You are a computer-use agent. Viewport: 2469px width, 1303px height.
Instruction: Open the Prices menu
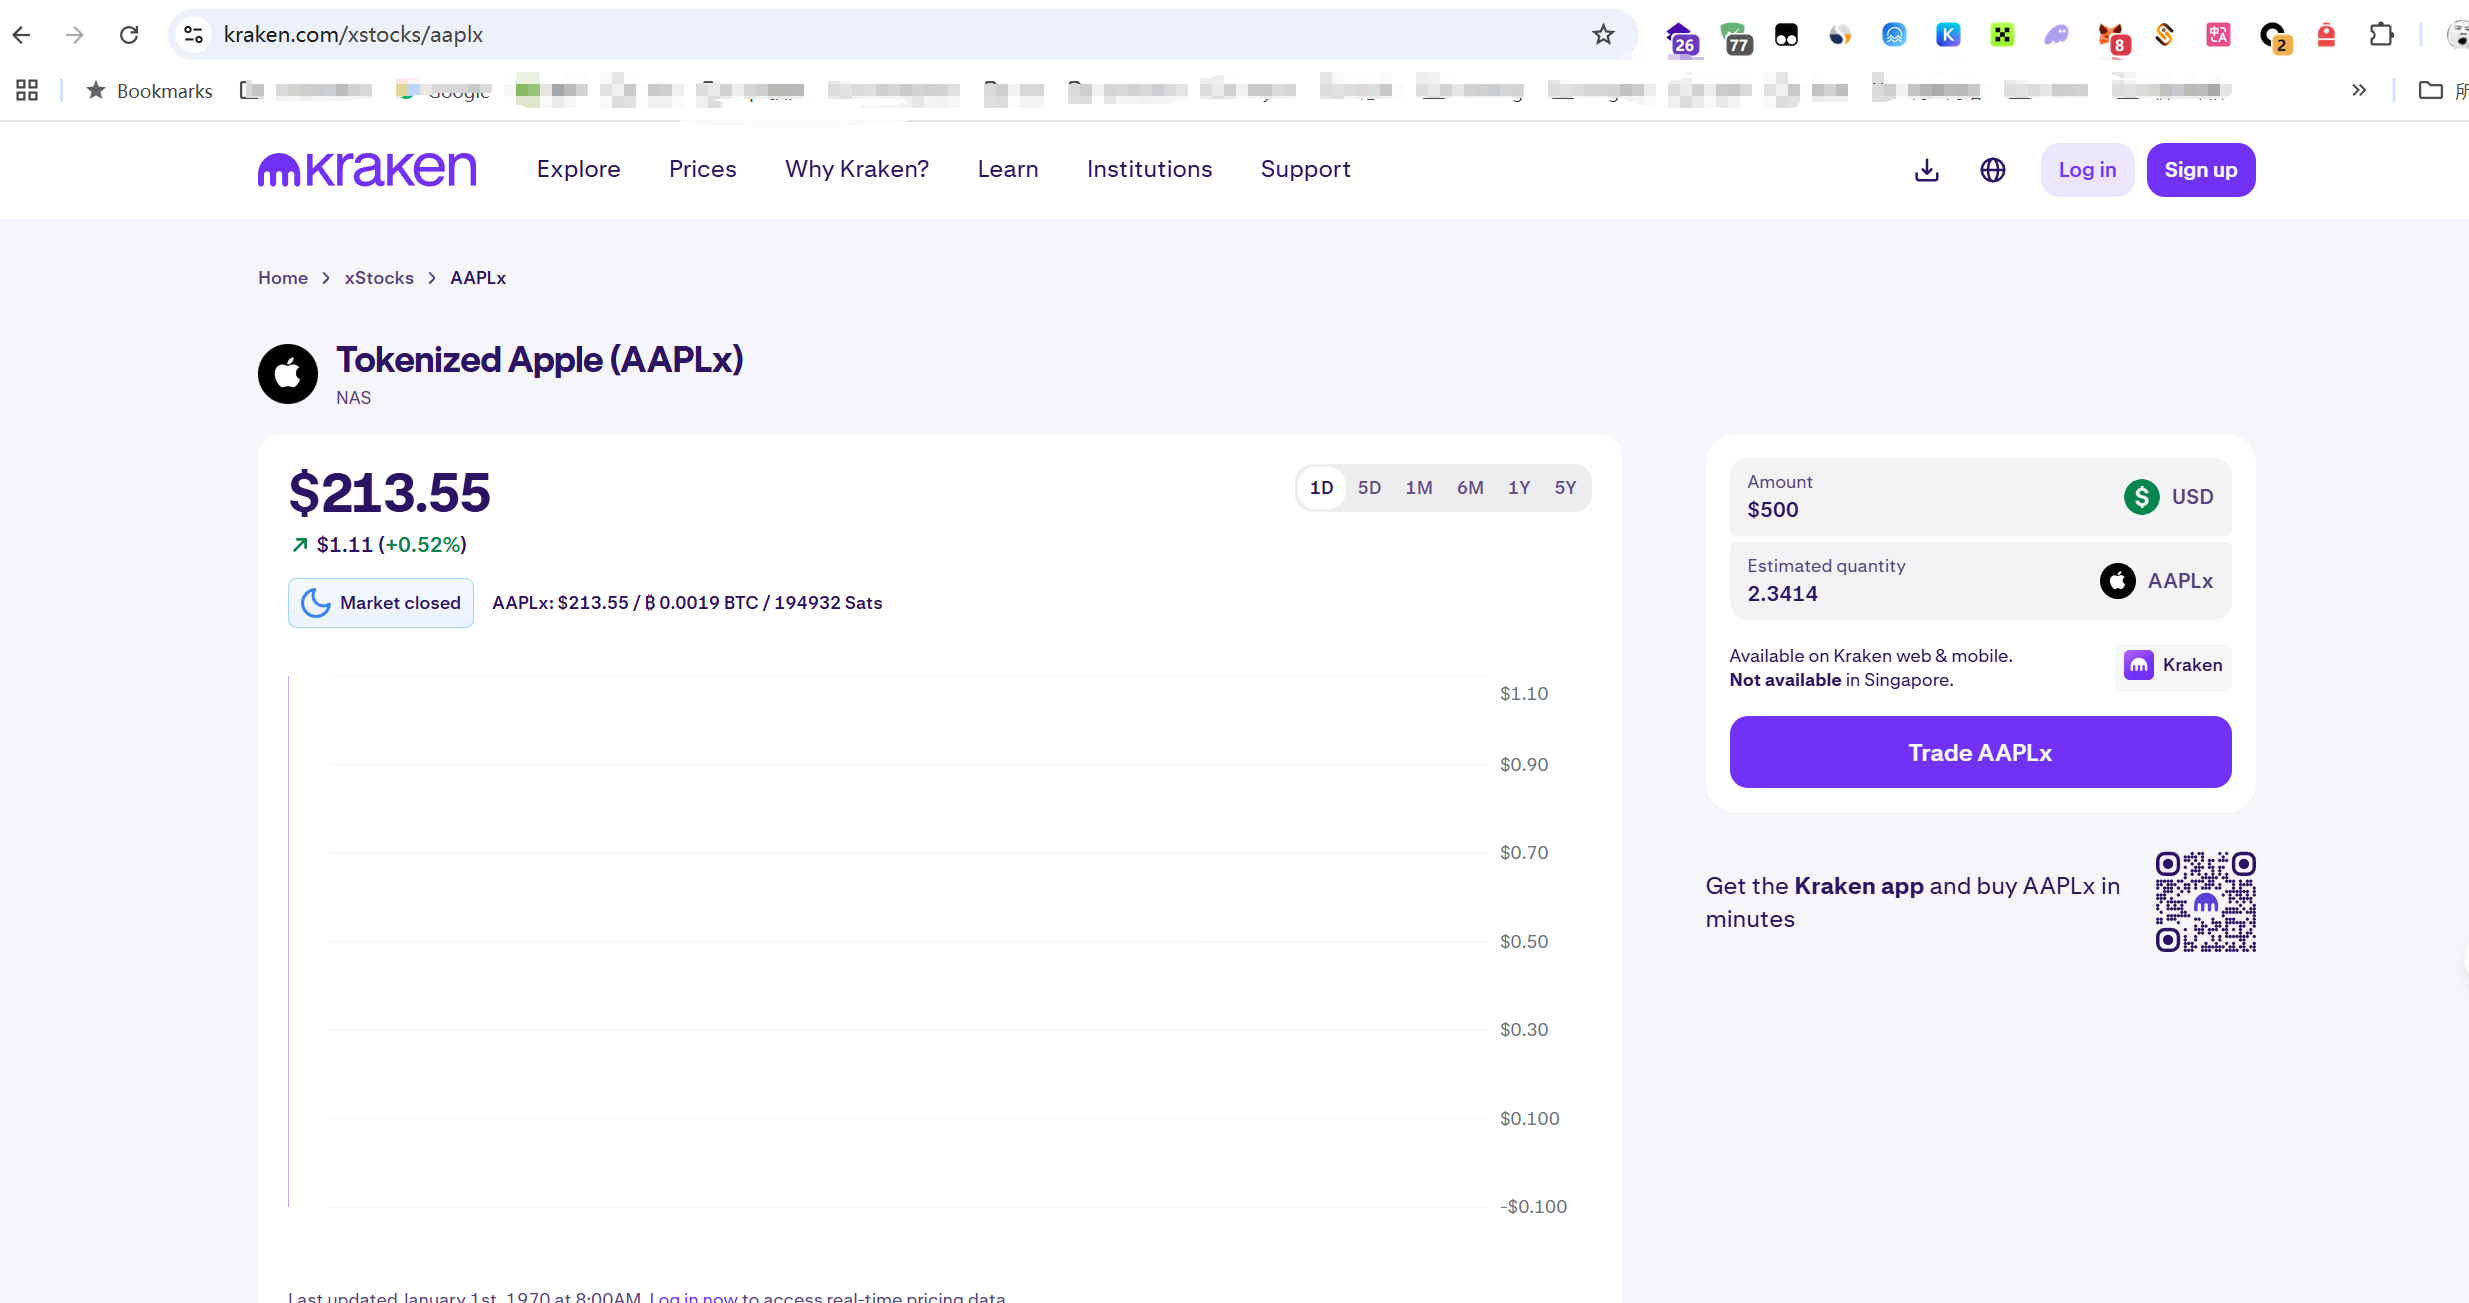click(x=702, y=169)
